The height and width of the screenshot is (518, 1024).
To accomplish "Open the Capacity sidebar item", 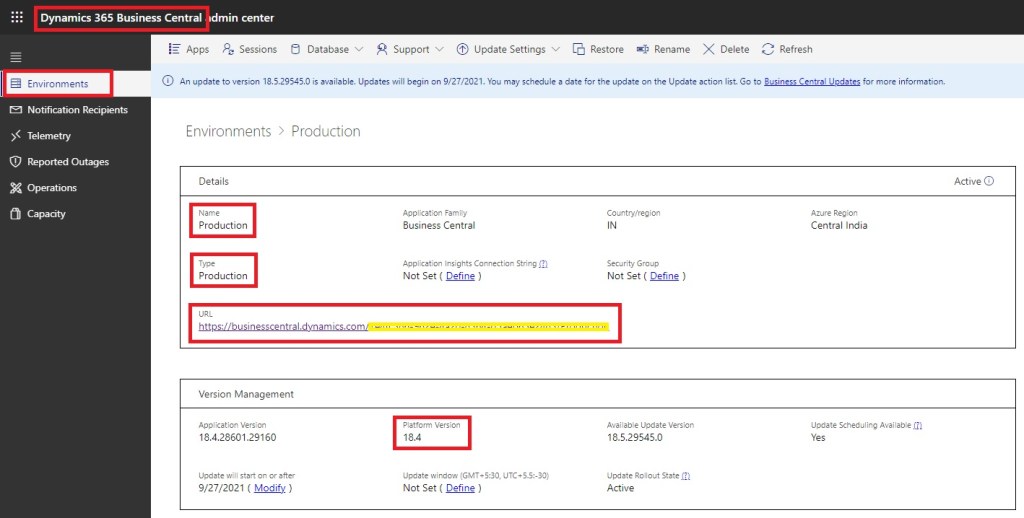I will (x=46, y=214).
